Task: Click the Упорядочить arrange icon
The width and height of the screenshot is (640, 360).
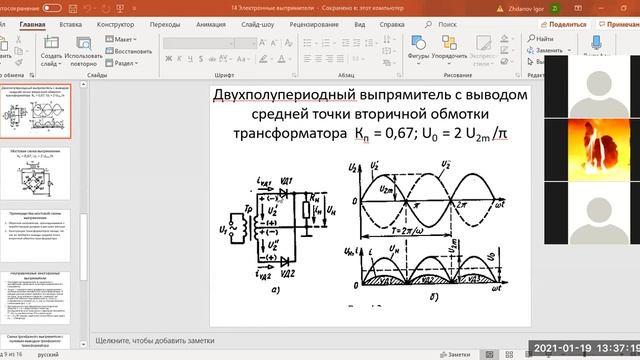Action: [x=449, y=42]
